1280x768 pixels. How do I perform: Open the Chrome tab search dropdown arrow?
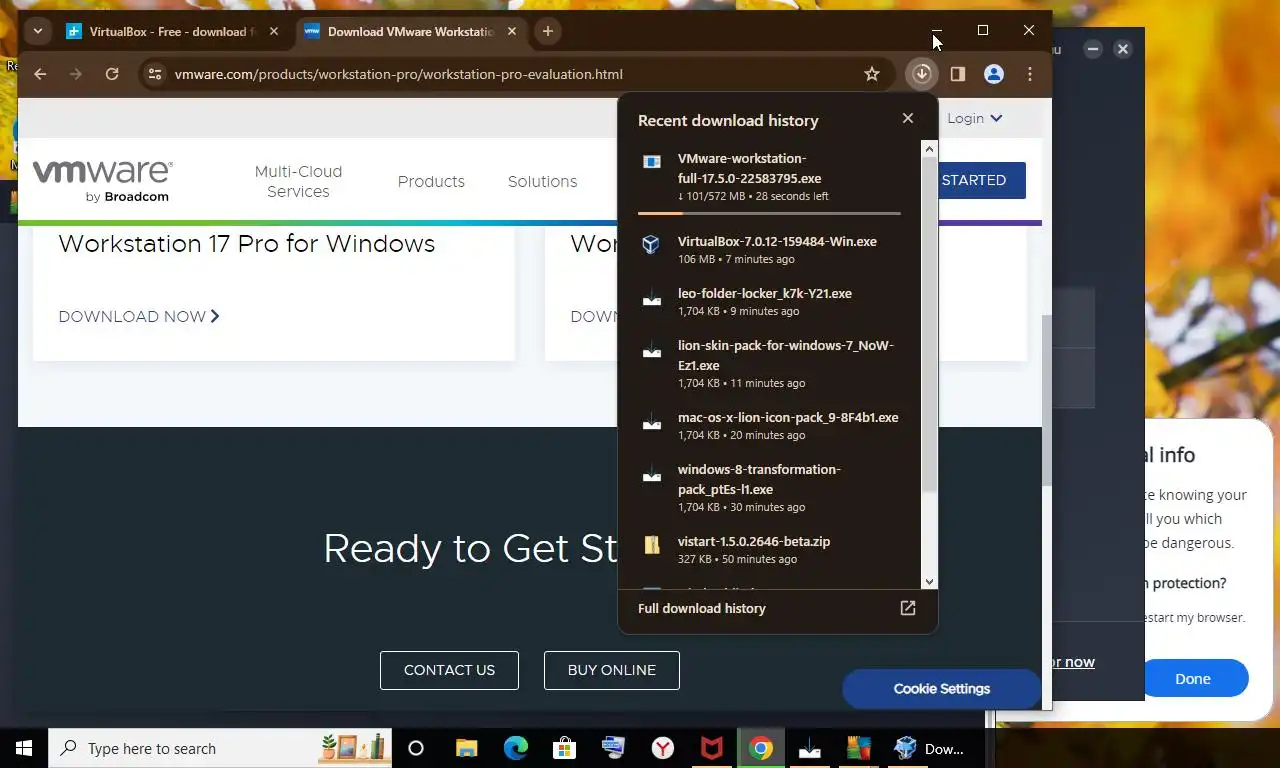(37, 31)
